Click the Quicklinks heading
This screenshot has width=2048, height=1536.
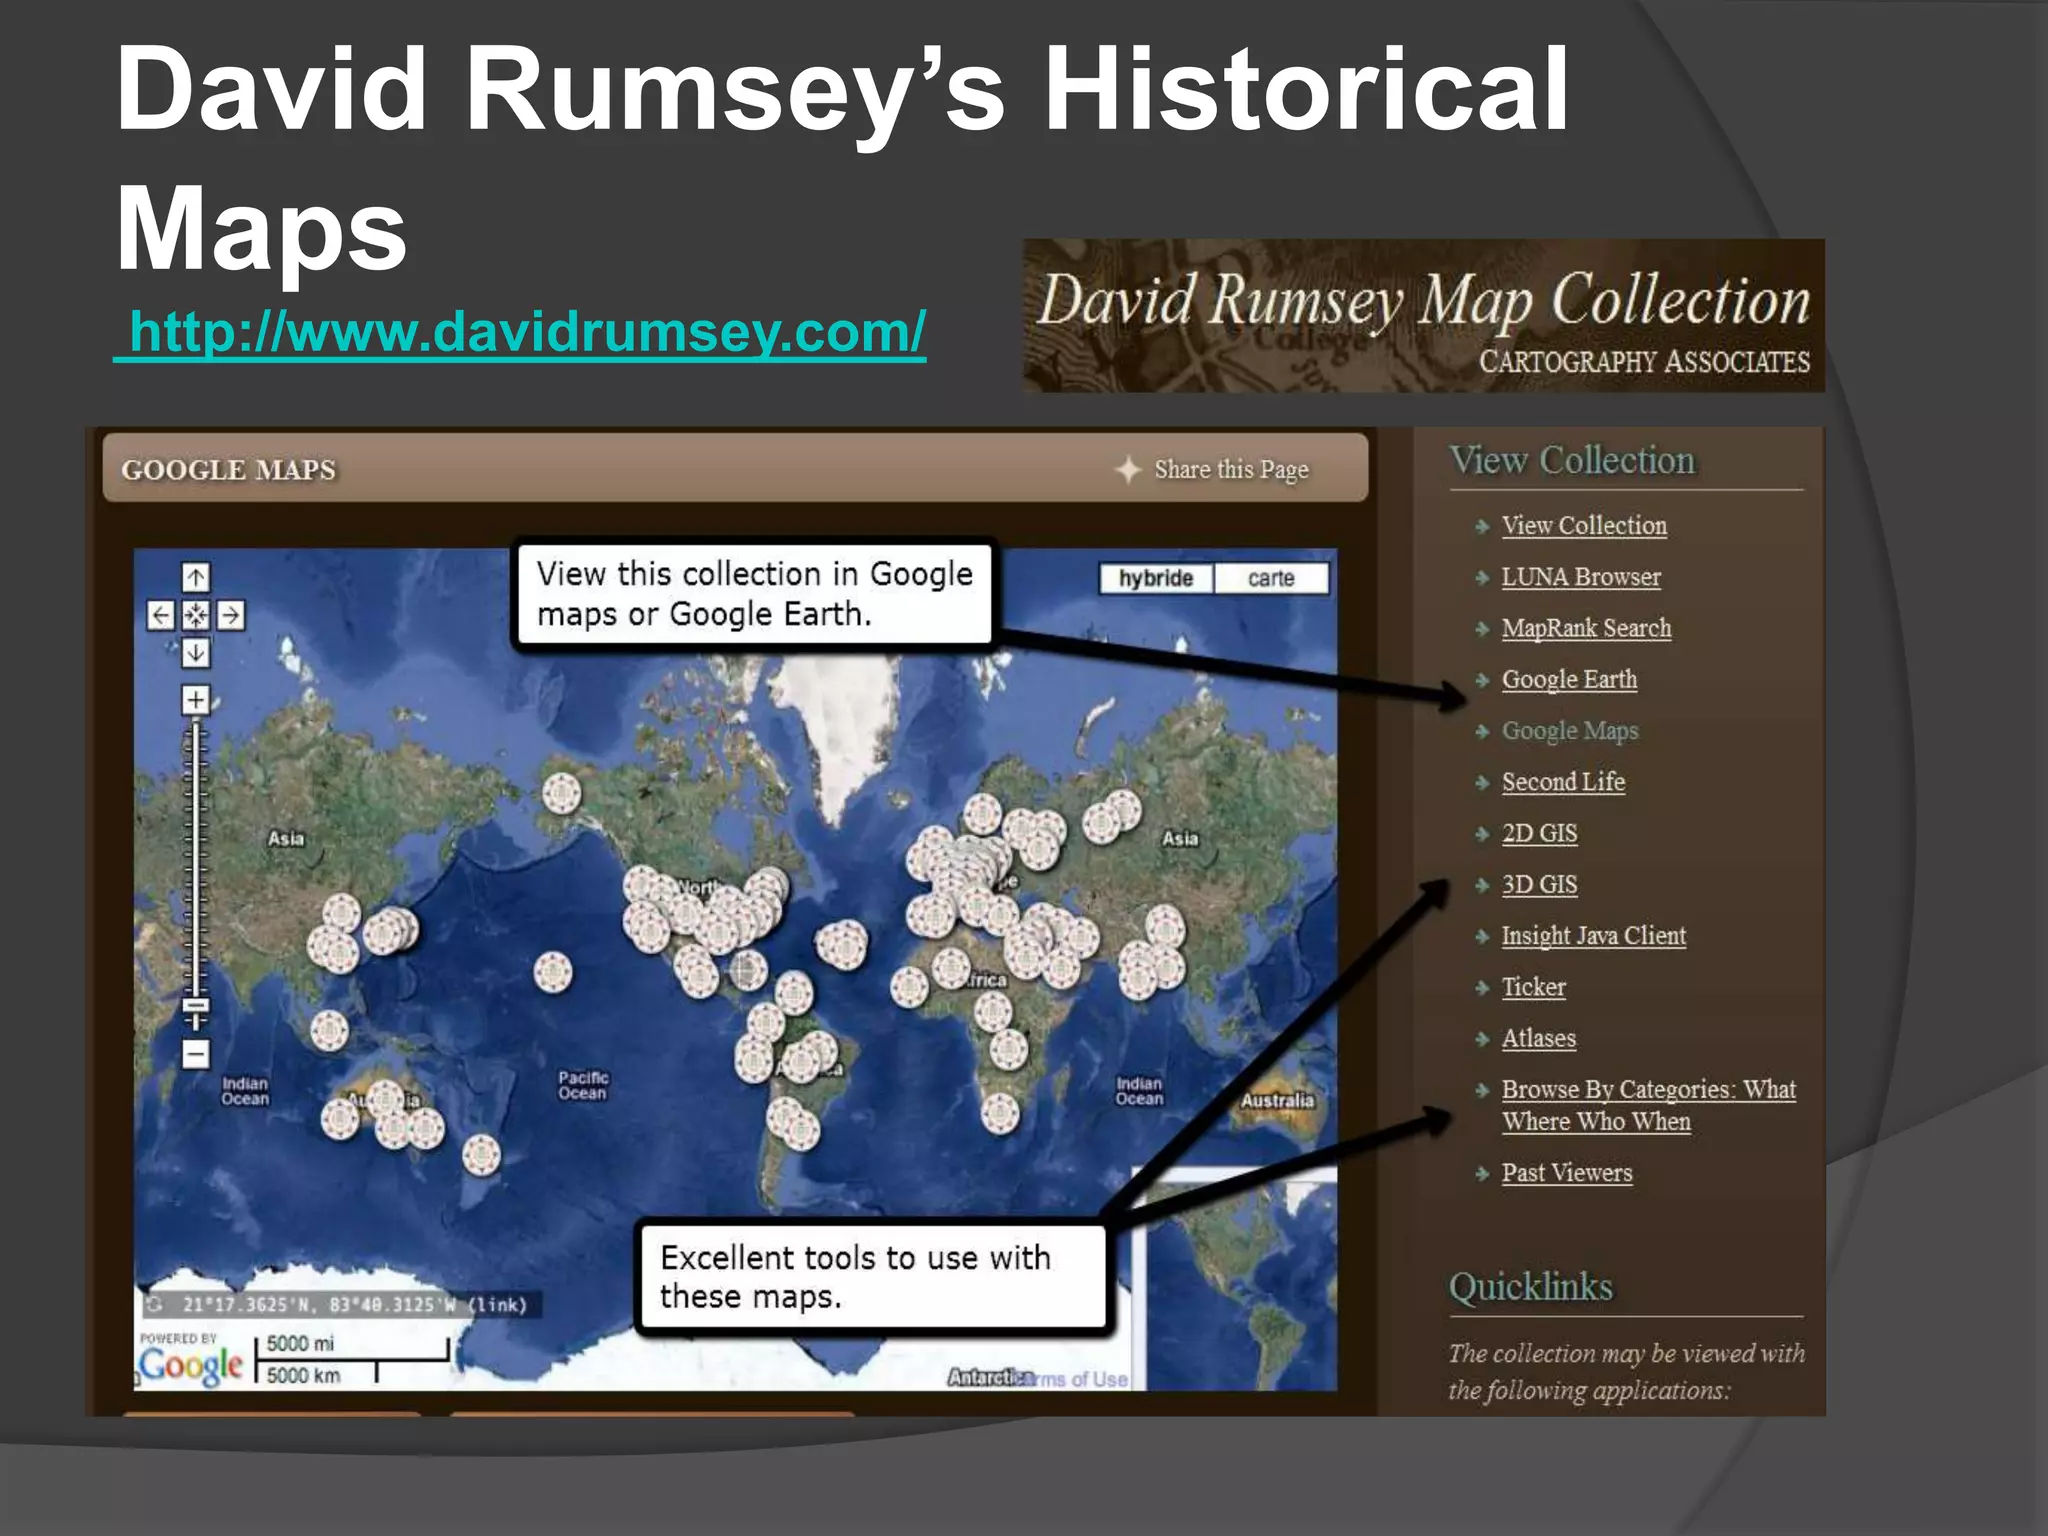pyautogui.click(x=1531, y=1286)
